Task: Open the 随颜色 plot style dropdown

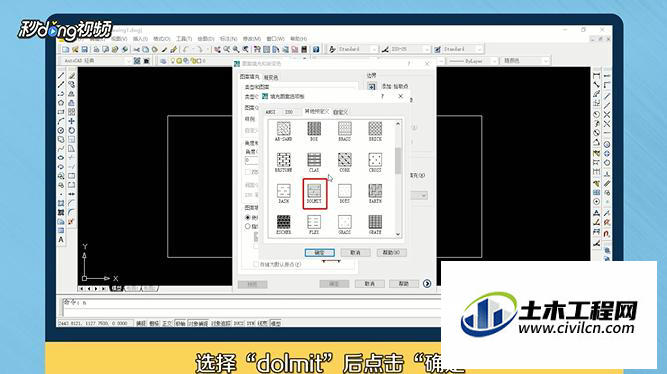Action: [x=525, y=61]
